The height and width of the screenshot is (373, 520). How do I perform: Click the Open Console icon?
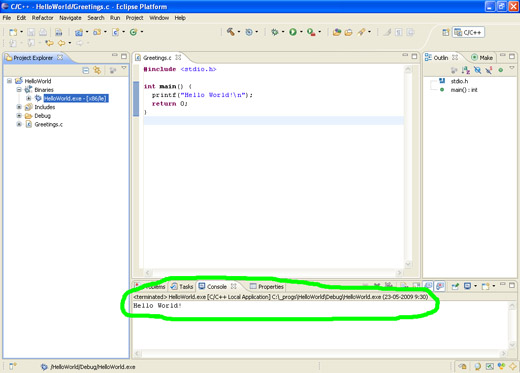486,286
